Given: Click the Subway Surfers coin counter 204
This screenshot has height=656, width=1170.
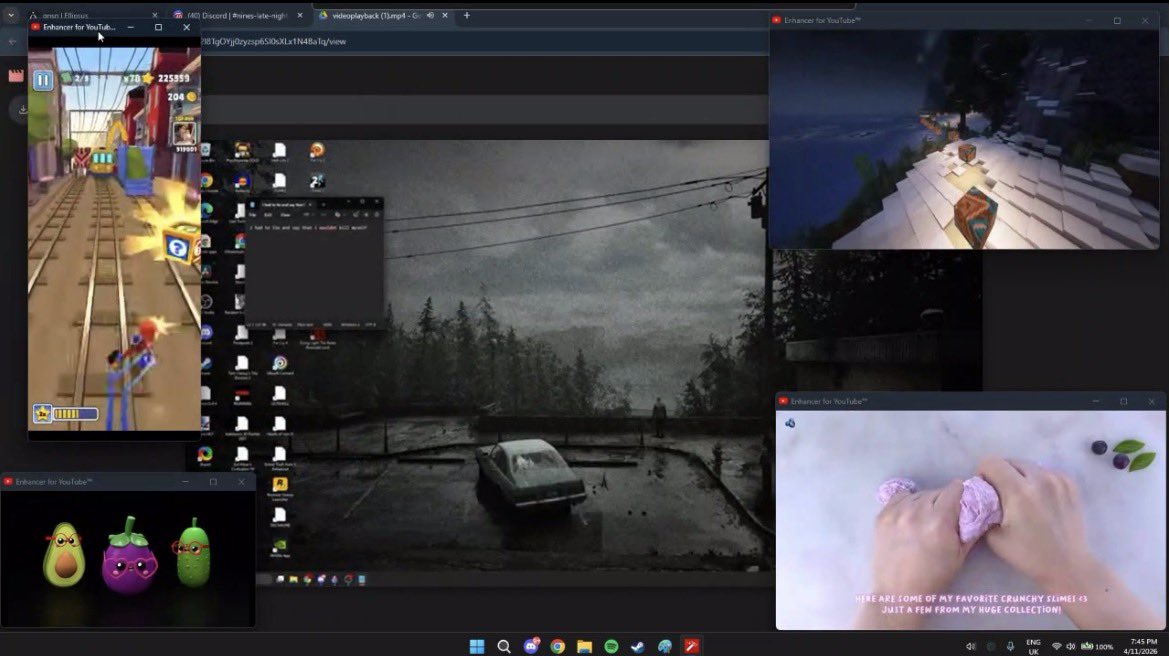Looking at the screenshot, I should 181,97.
